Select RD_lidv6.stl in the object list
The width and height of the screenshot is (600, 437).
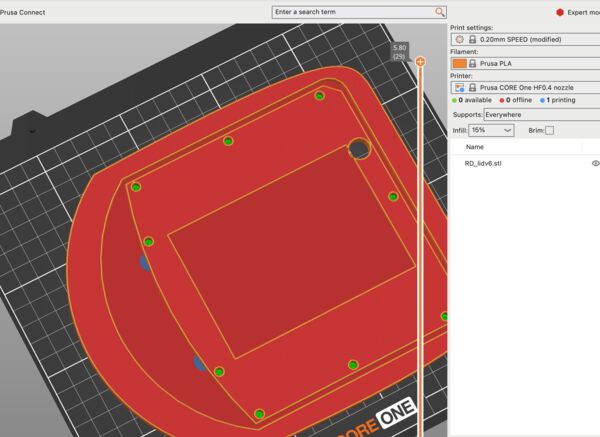point(483,163)
